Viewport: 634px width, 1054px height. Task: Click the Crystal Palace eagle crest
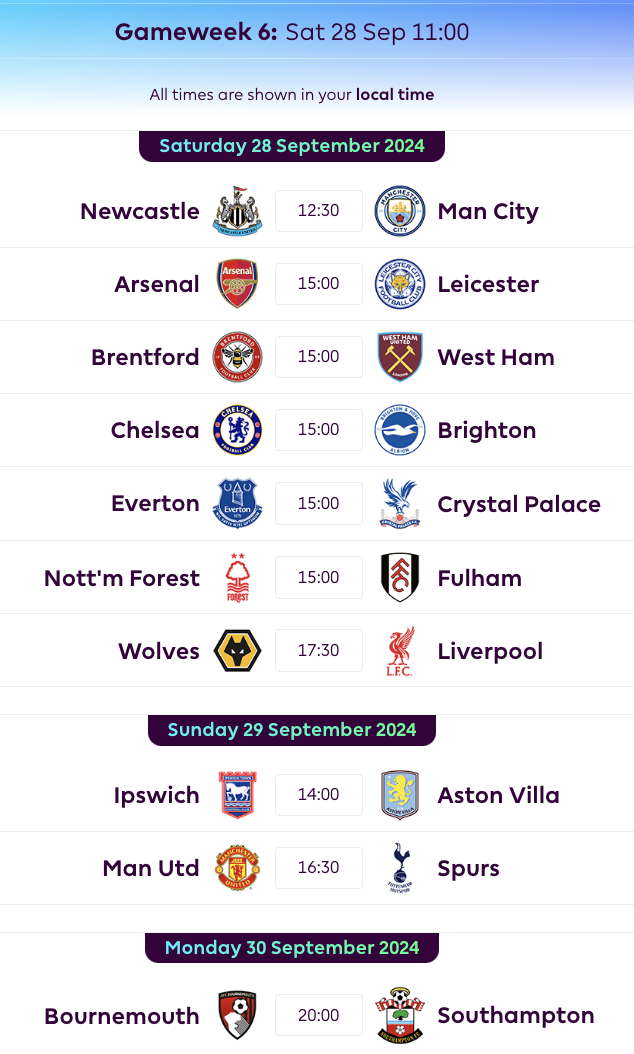click(x=399, y=503)
